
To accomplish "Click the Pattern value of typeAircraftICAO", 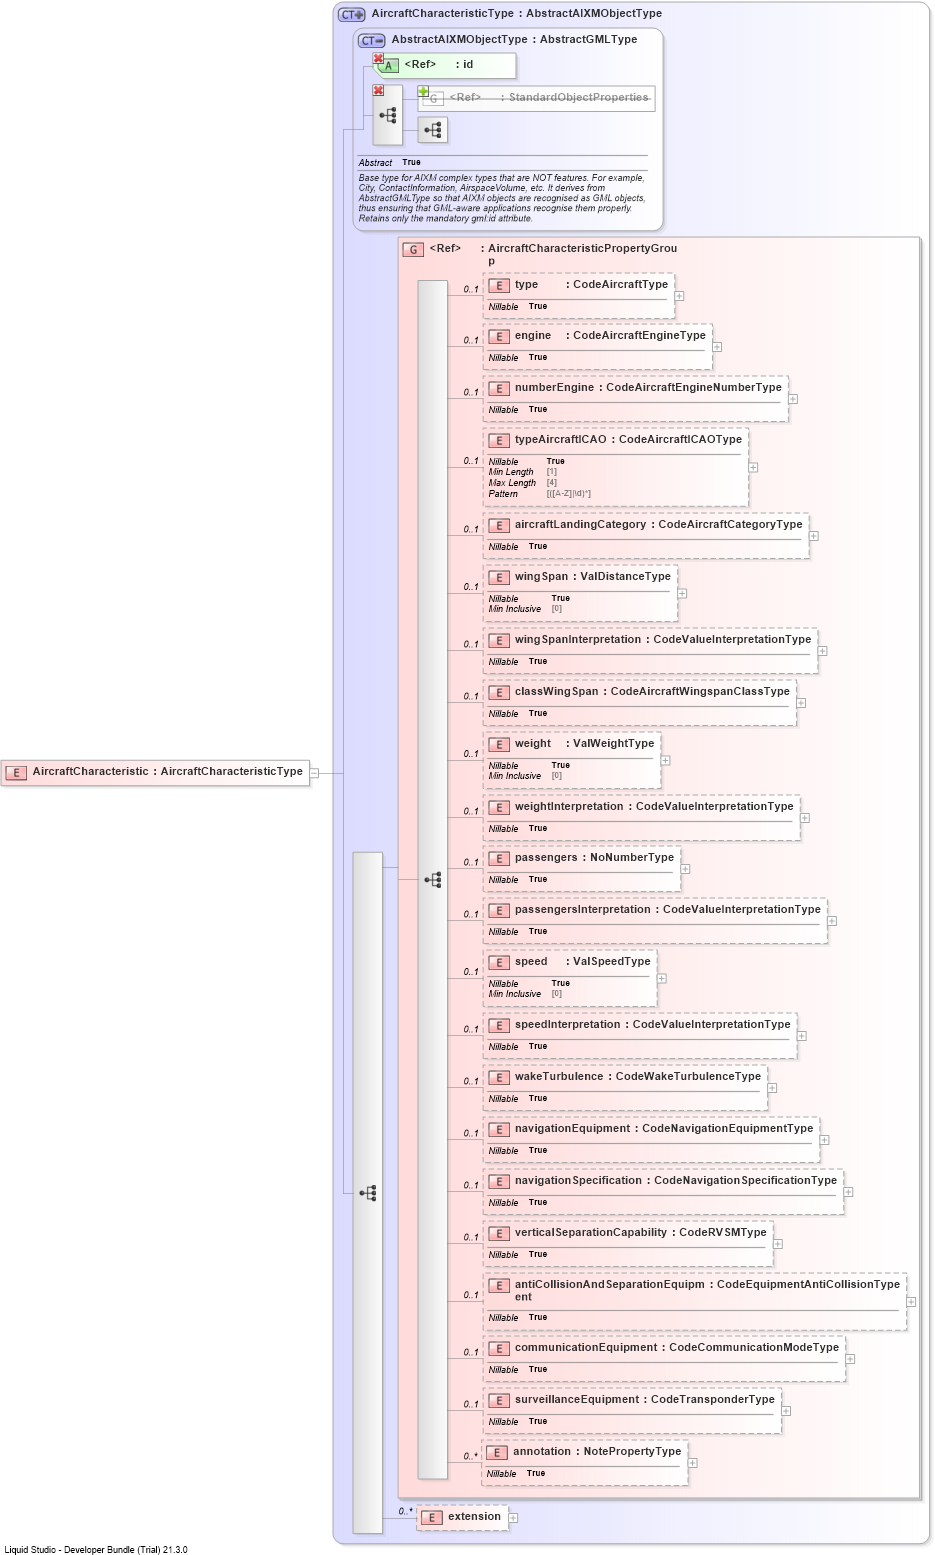I will [x=569, y=494].
